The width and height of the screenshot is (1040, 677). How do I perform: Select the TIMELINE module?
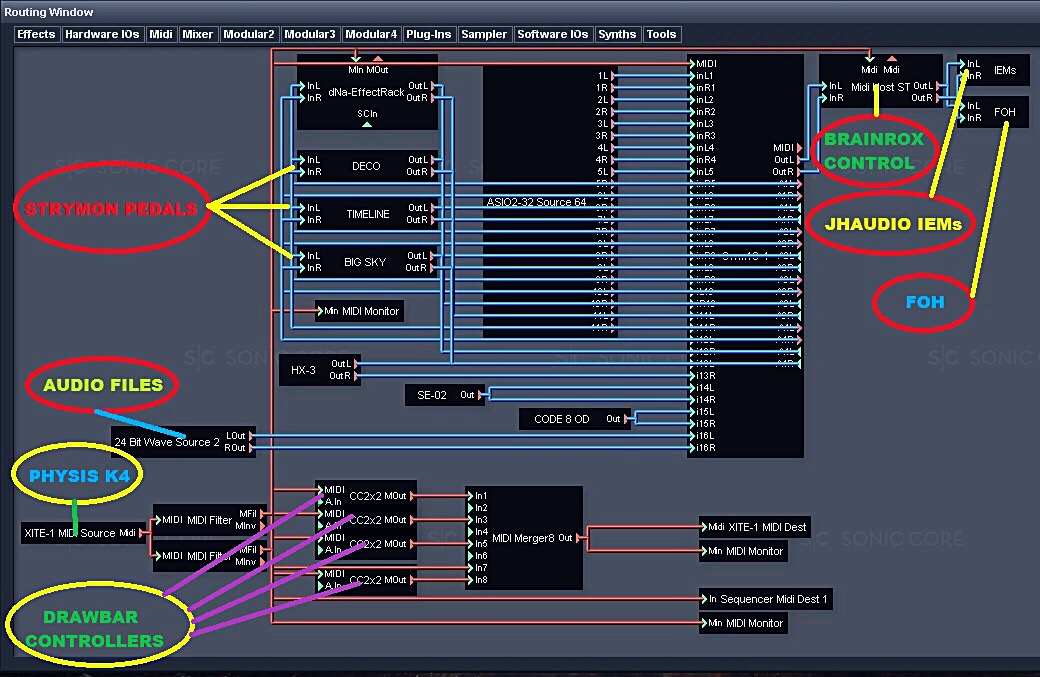click(x=367, y=214)
